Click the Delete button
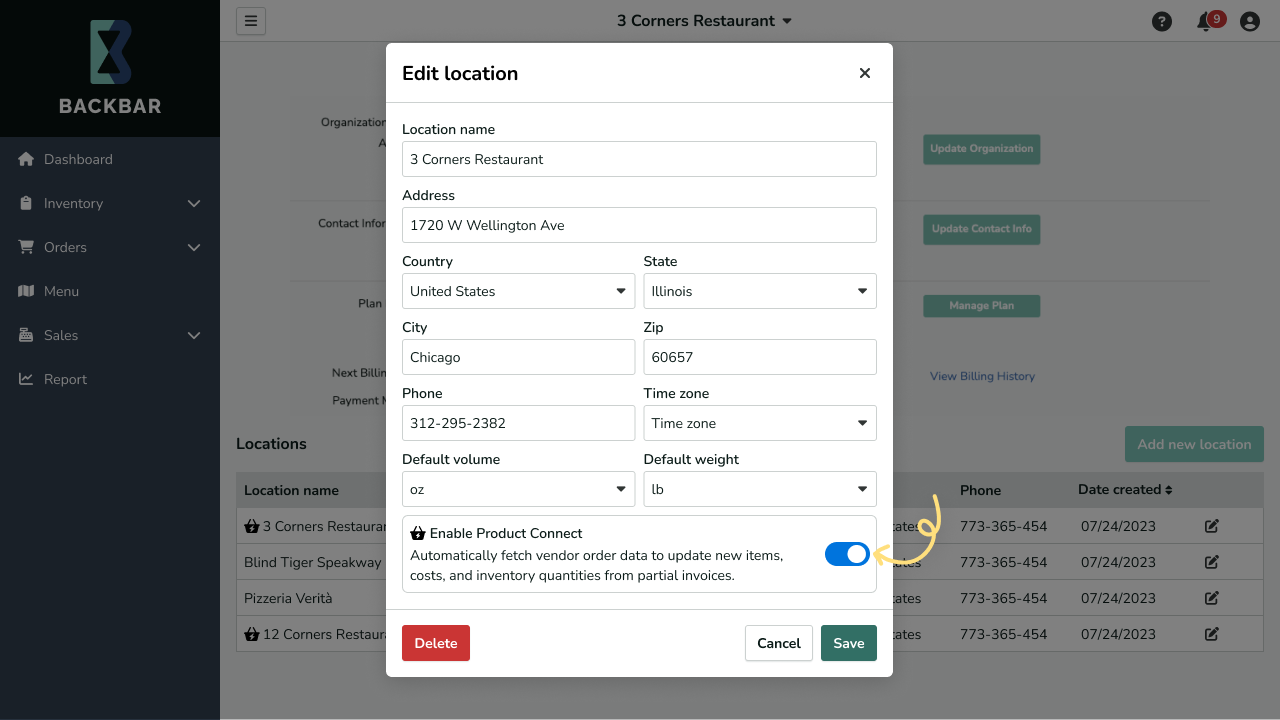This screenshot has height=720, width=1280. click(436, 643)
